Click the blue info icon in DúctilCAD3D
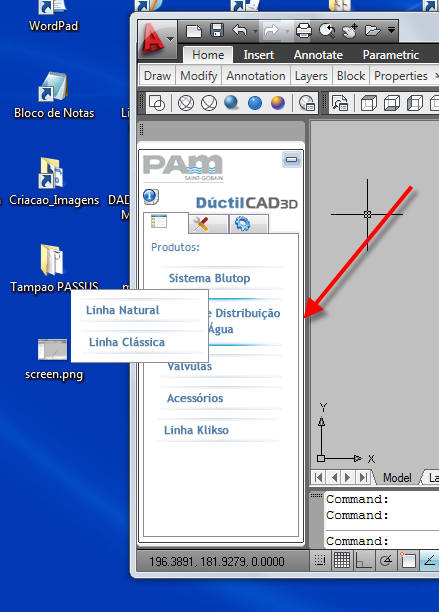Viewport: 439px width, 612px height. (151, 196)
